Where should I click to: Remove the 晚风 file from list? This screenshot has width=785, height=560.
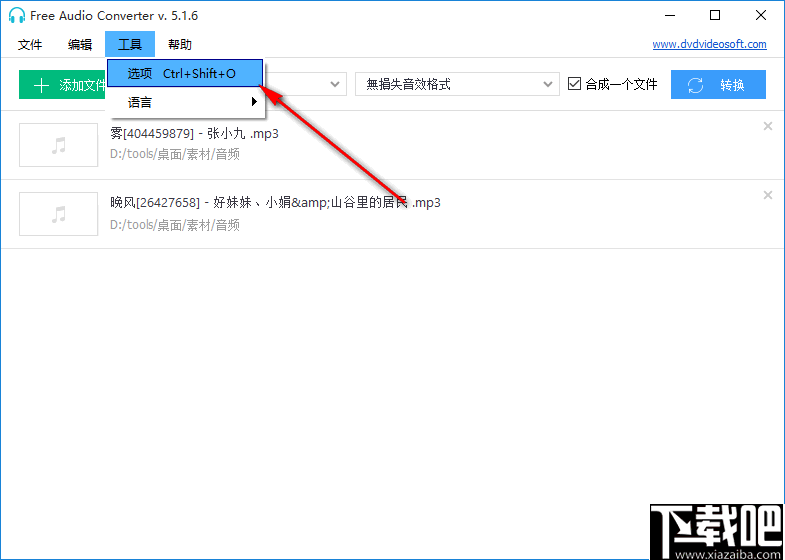pyautogui.click(x=767, y=195)
